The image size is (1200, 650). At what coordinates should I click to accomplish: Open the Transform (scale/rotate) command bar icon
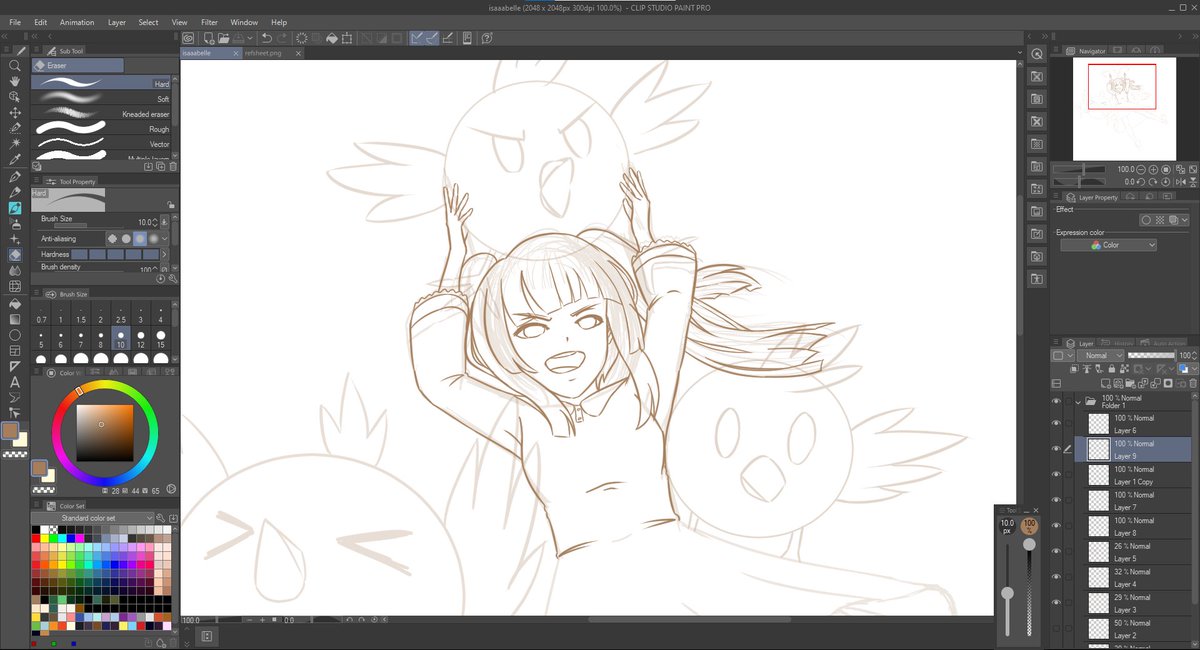(346, 39)
